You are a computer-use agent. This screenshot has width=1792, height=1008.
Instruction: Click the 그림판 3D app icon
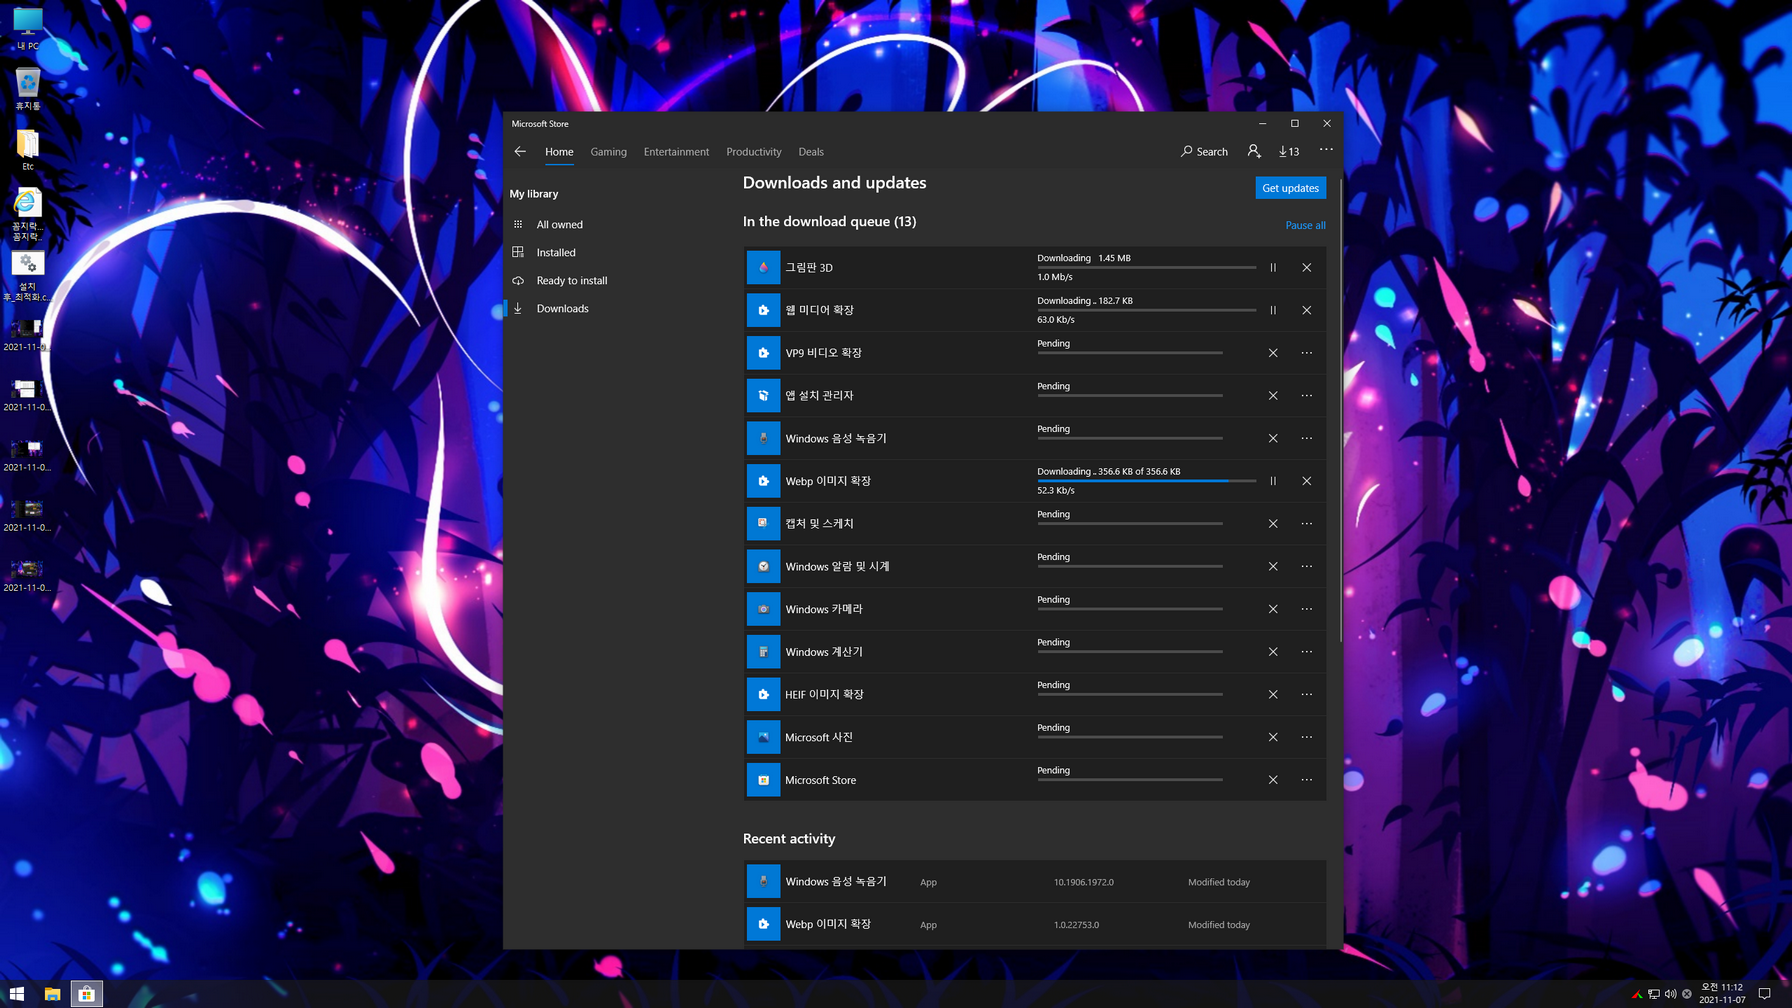tap(763, 268)
